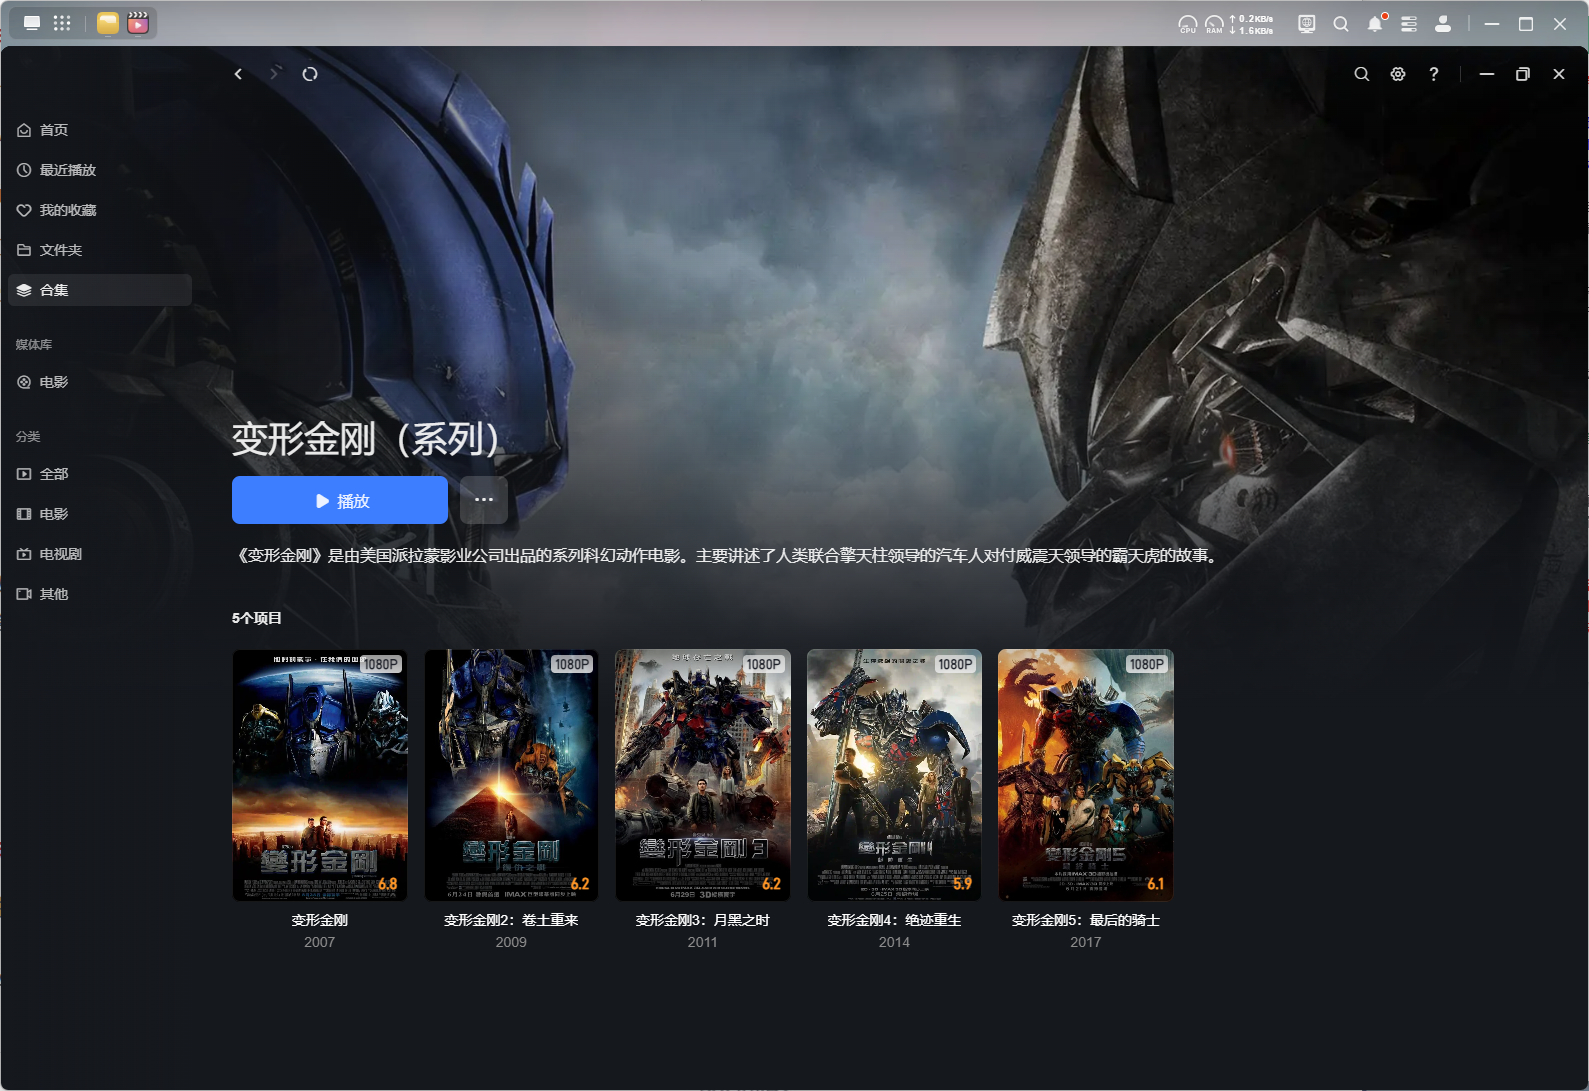Open the notifications bell
Image resolution: width=1589 pixels, height=1091 pixels.
click(x=1376, y=23)
